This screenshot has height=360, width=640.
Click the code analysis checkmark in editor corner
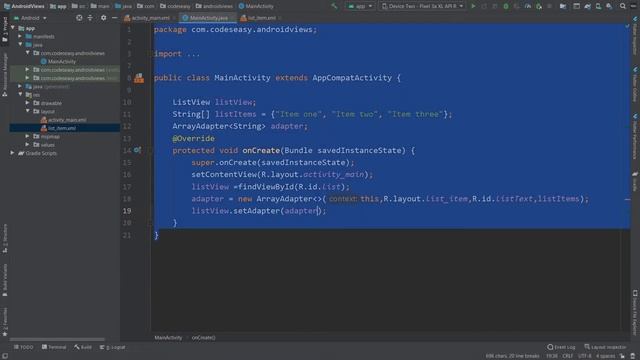(x=627, y=26)
